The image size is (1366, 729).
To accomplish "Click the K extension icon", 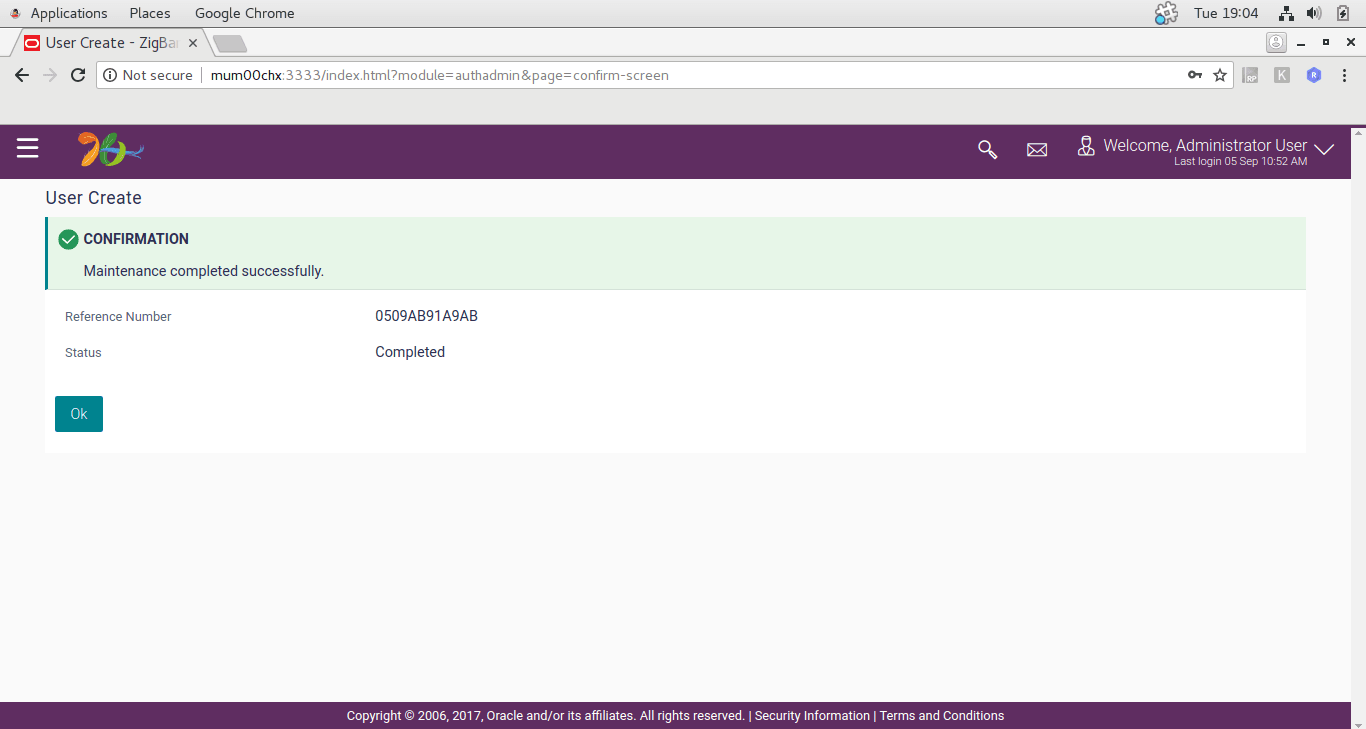I will click(1282, 75).
